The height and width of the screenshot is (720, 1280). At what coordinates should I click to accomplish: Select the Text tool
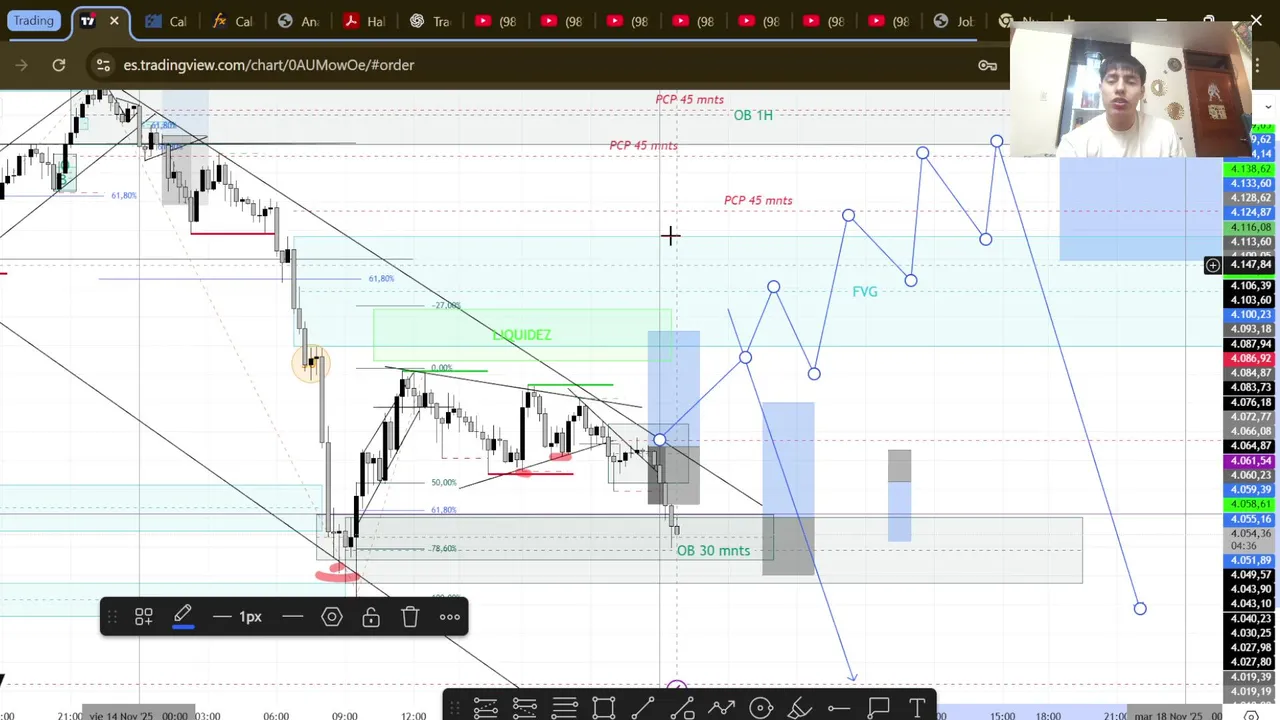[x=917, y=708]
